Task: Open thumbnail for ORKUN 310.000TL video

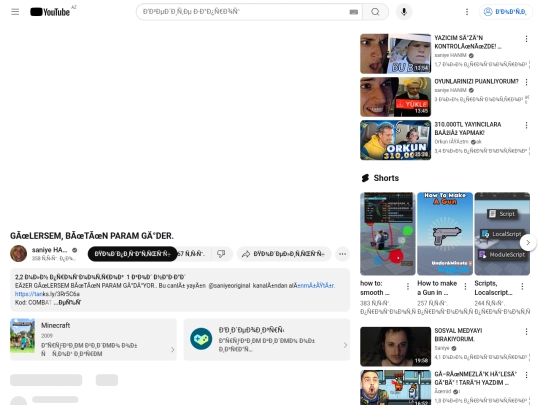Action: [x=395, y=140]
